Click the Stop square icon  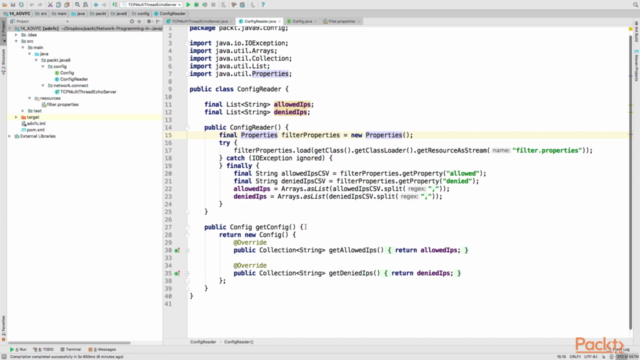213,4
